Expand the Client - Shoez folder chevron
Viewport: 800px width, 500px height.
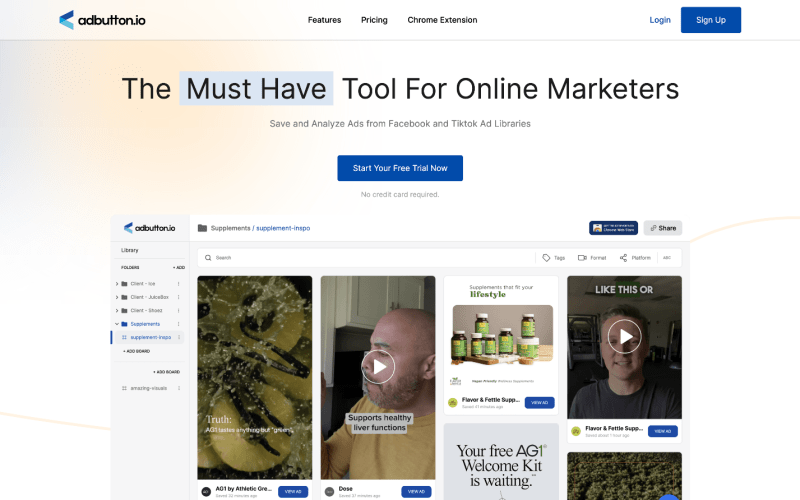pyautogui.click(x=117, y=310)
